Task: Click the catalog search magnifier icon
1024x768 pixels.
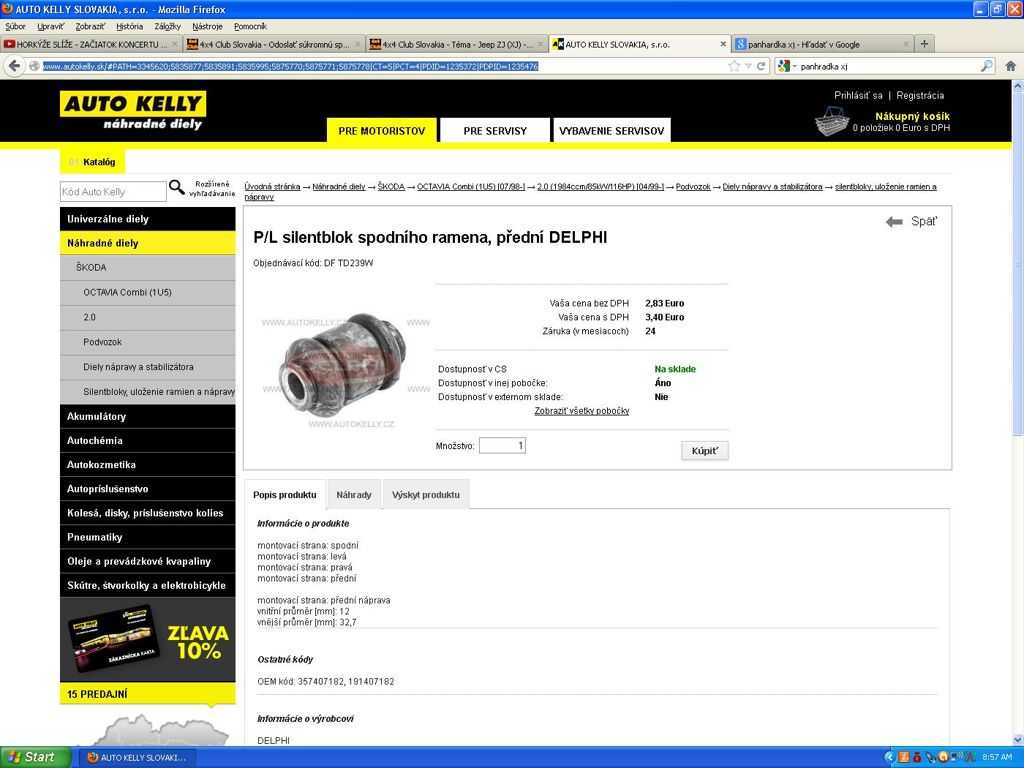Action: pos(177,187)
